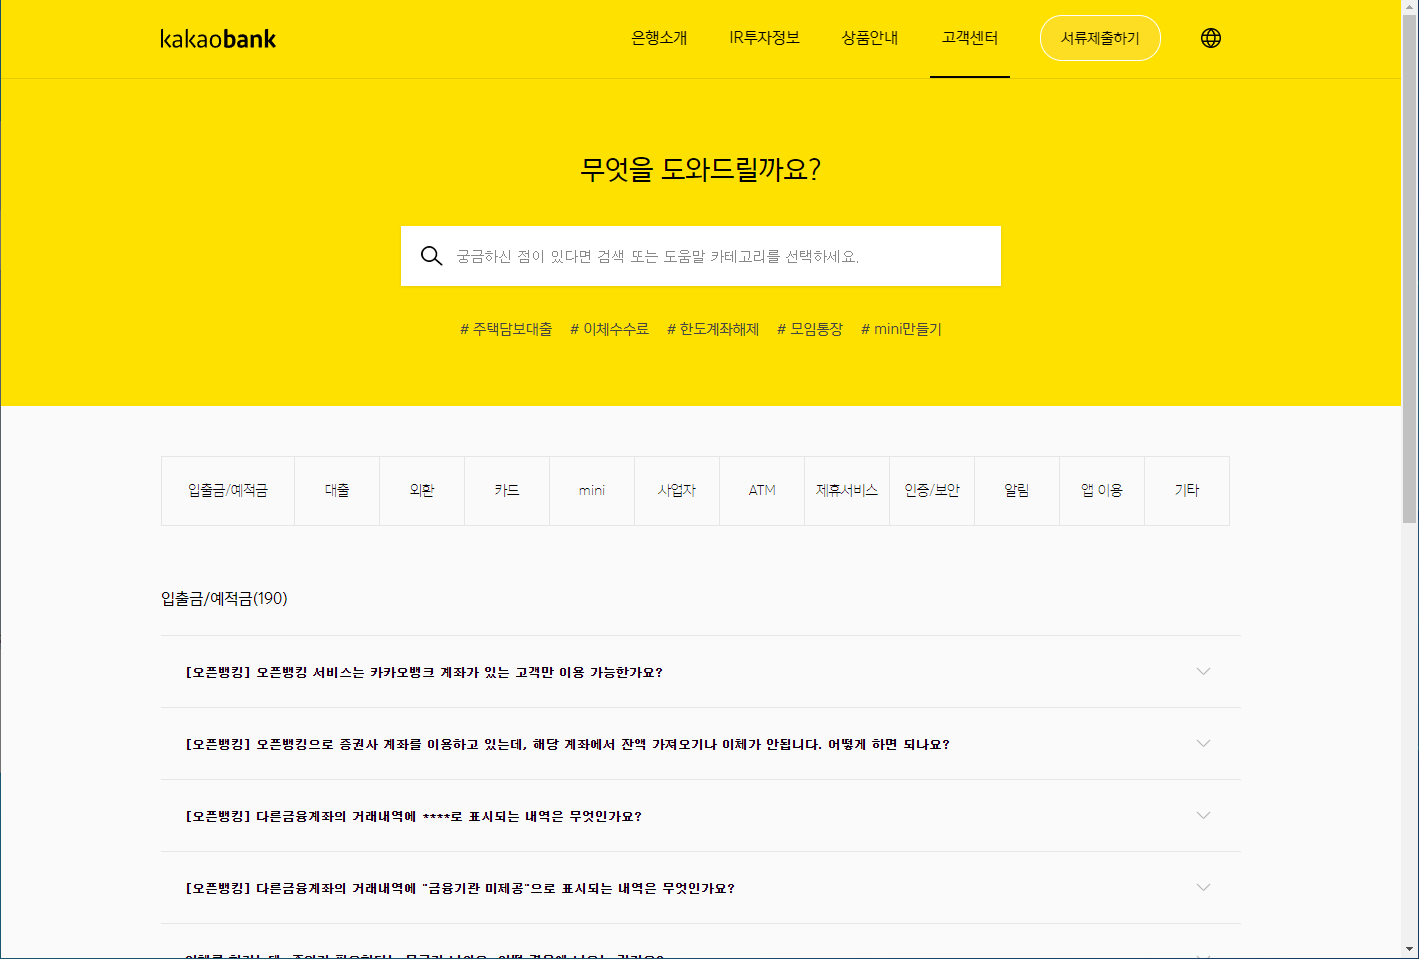Click the scrollbar down arrow

(1410, 949)
